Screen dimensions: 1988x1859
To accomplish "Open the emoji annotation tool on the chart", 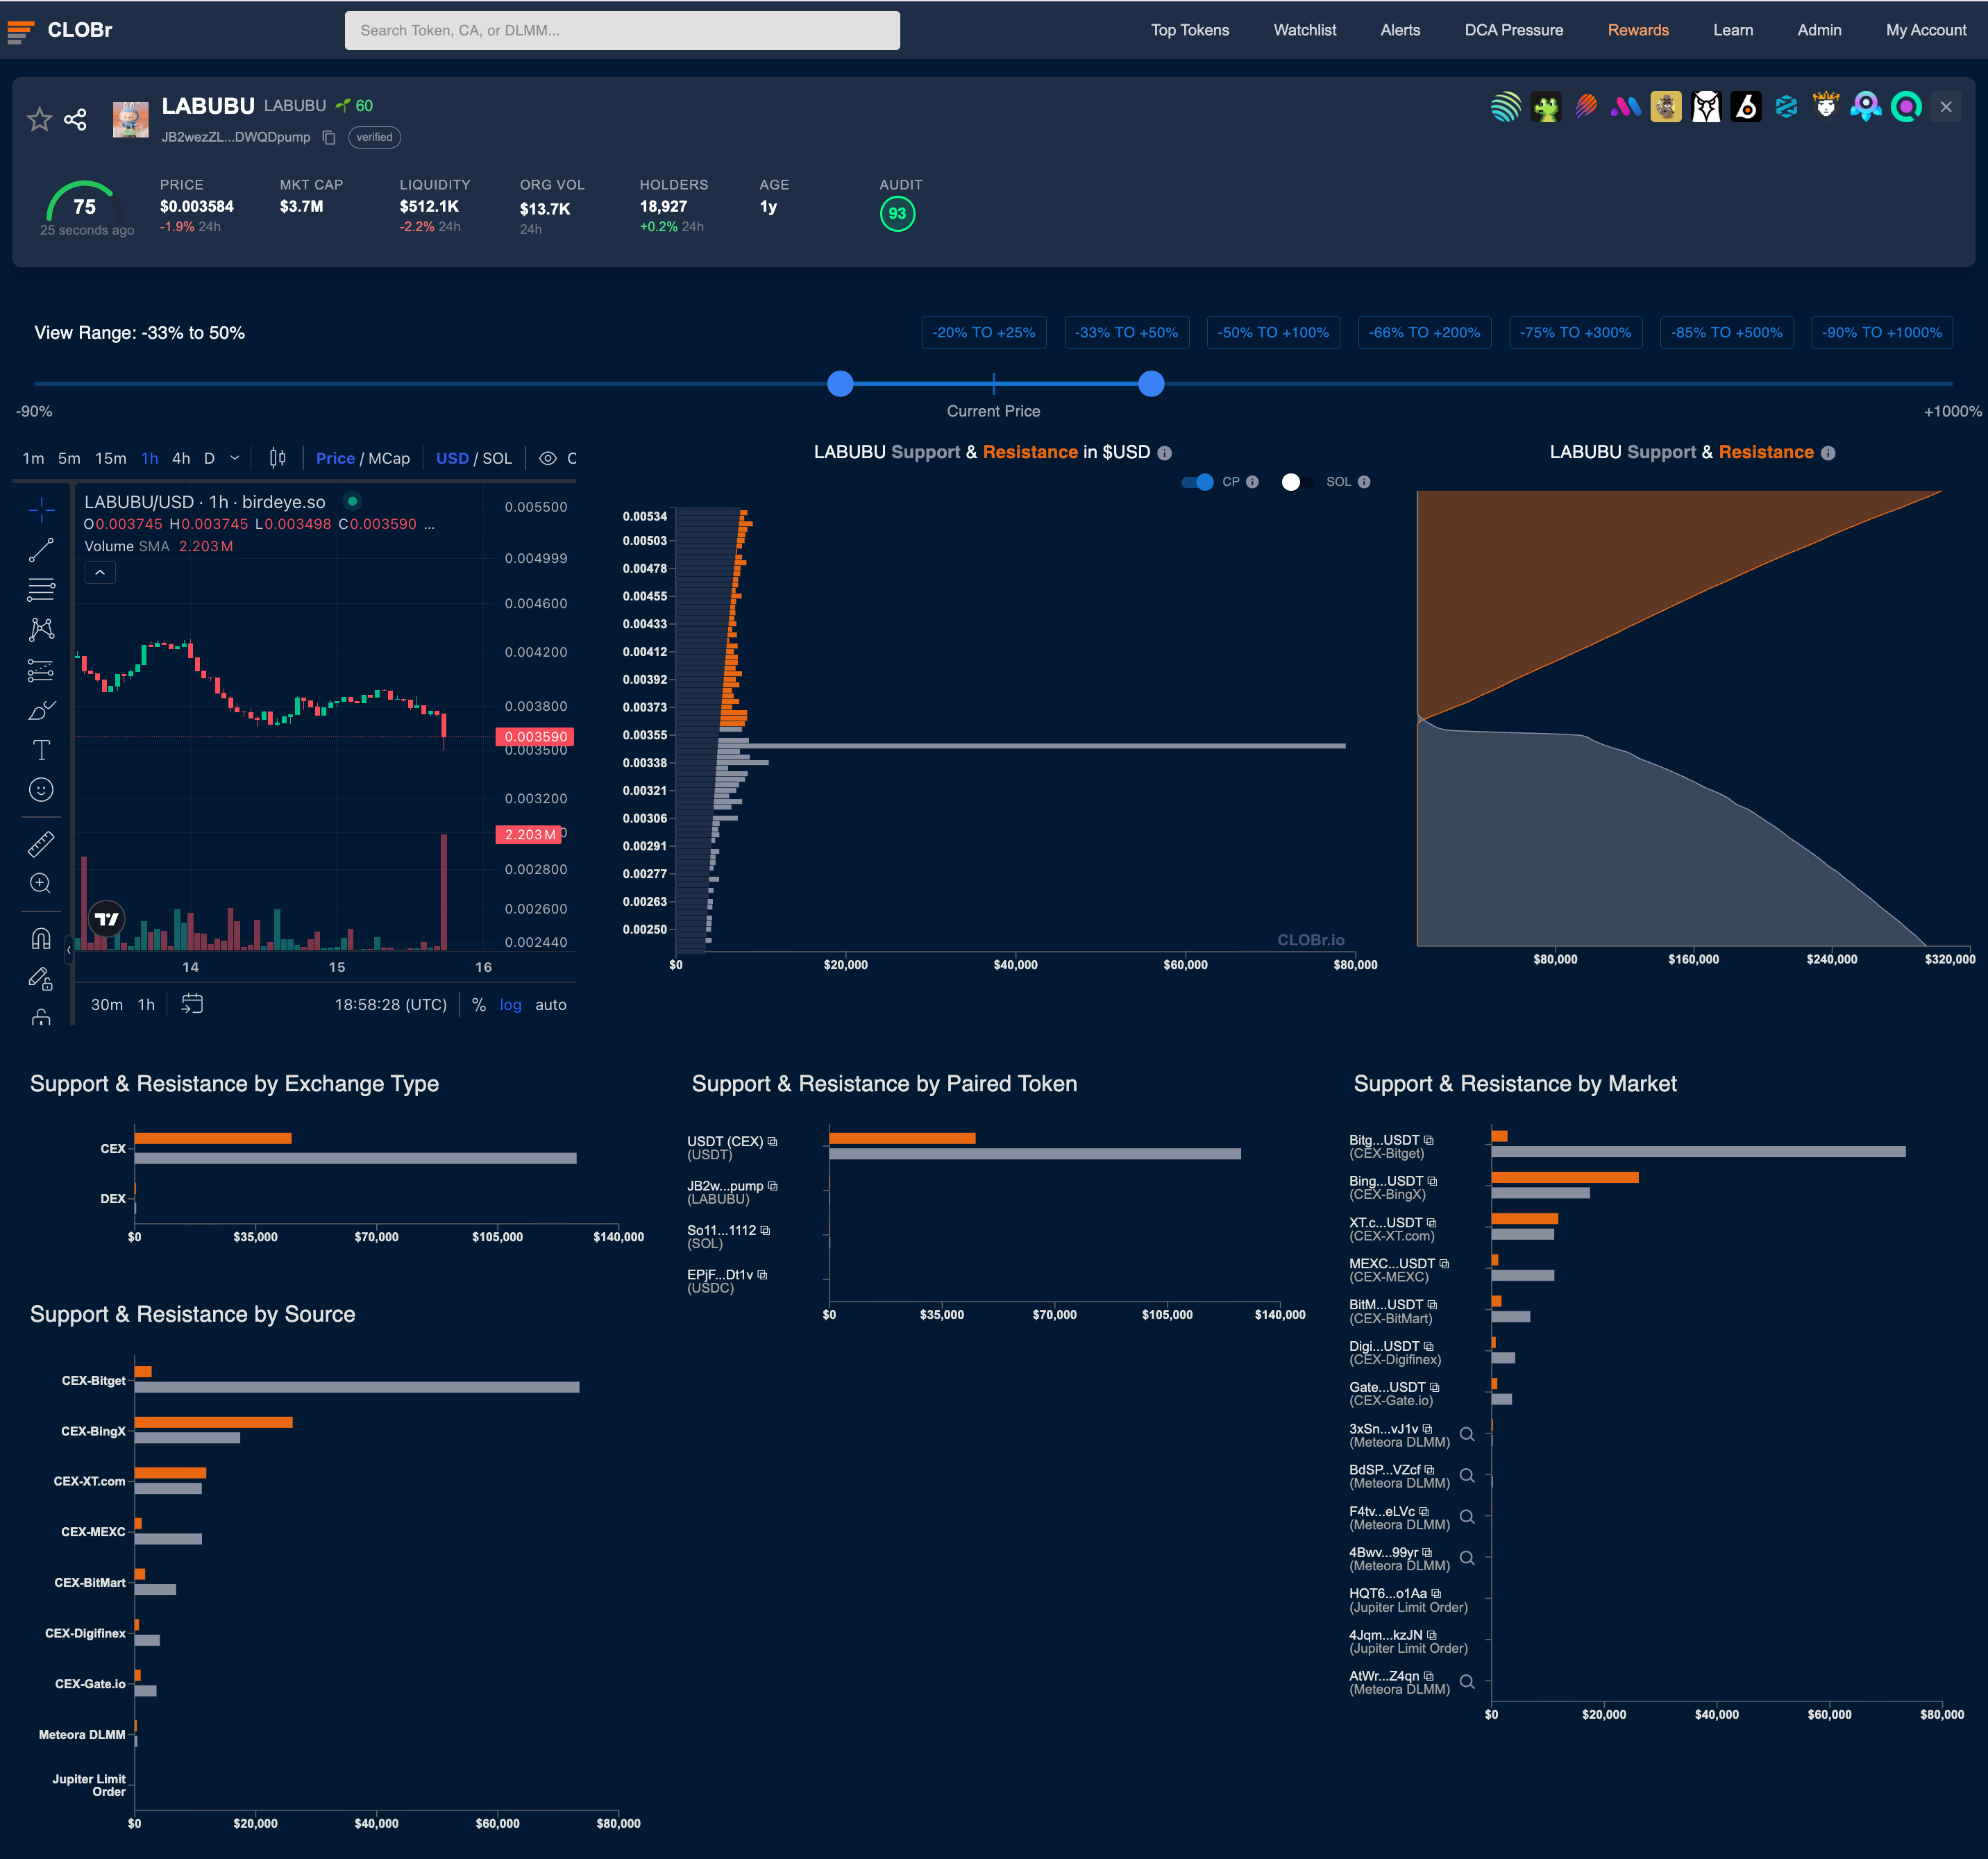I will [41, 791].
